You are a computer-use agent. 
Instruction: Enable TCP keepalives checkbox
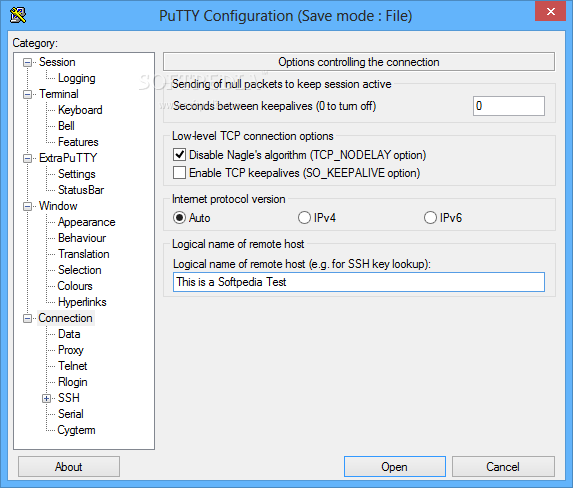179,173
